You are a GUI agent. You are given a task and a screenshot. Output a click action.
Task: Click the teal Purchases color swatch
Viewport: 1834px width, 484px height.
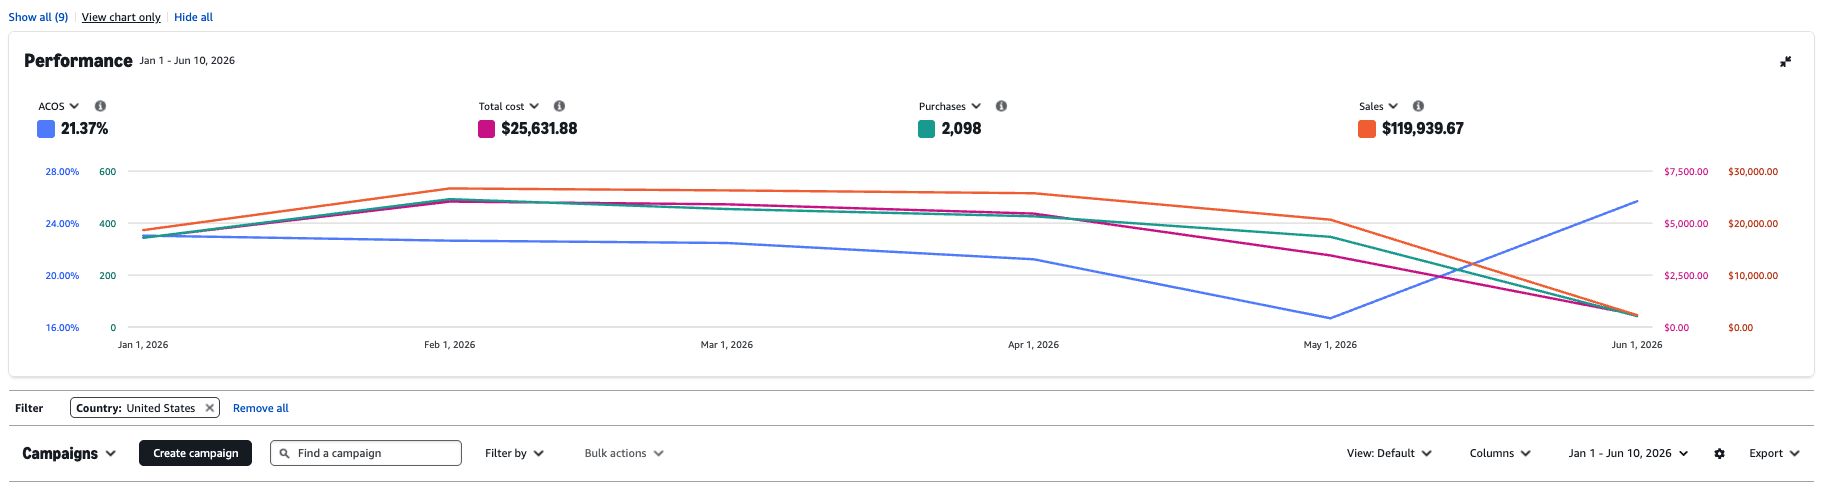pyautogui.click(x=927, y=129)
